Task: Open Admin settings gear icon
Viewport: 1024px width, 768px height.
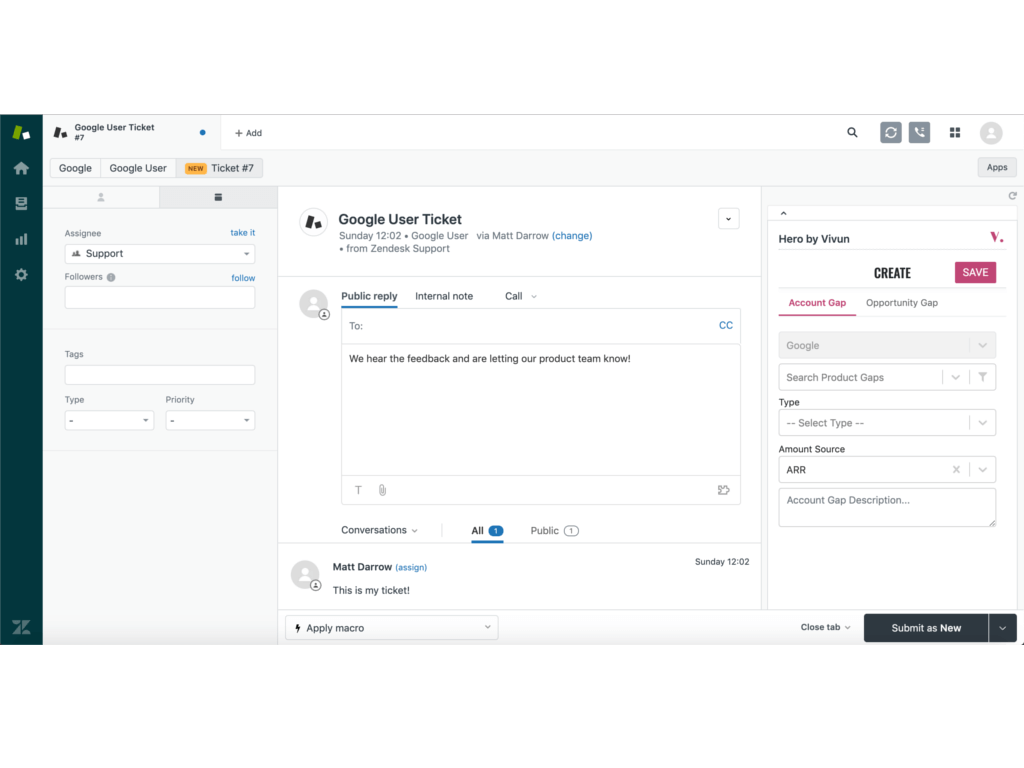Action: coord(21,274)
